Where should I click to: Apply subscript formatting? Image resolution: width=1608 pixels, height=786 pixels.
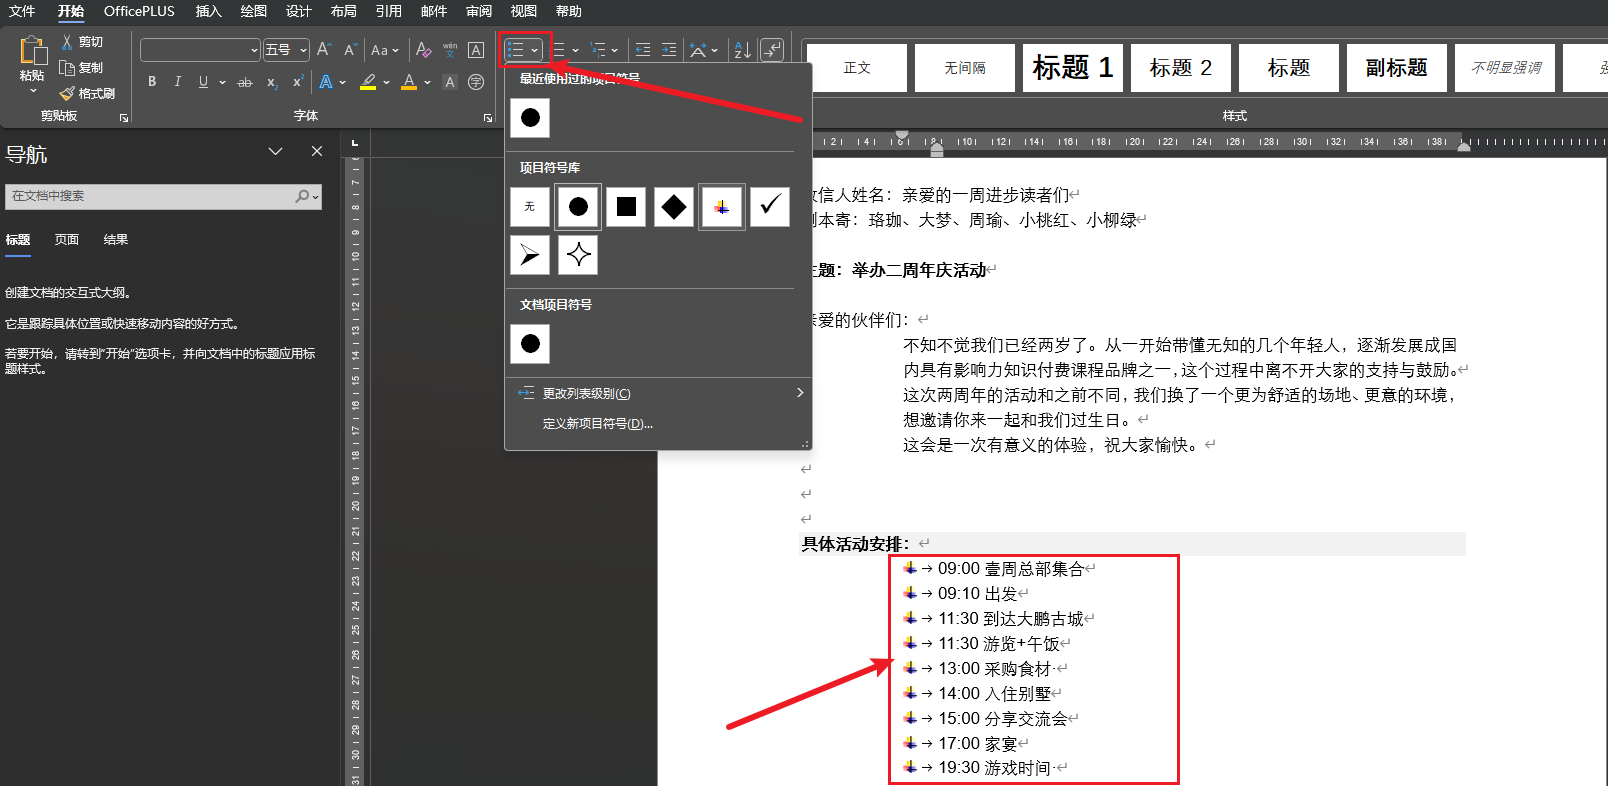(272, 82)
